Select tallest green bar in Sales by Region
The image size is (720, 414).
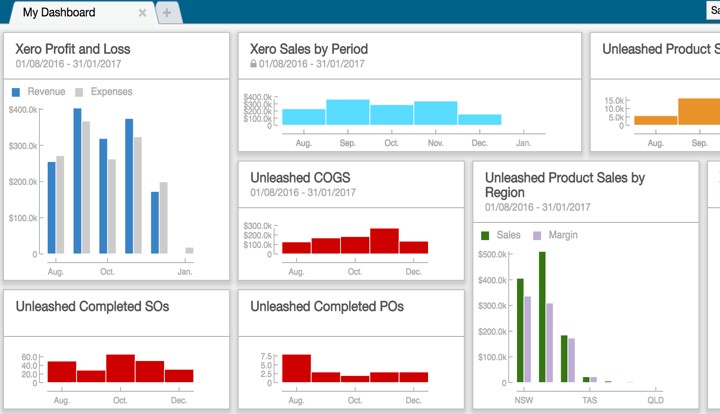[542, 317]
